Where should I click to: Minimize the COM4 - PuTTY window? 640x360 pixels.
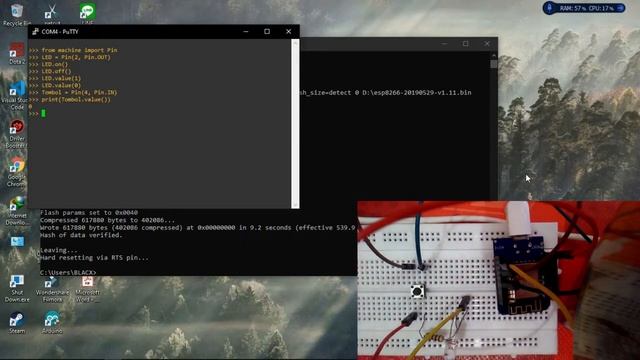246,31
